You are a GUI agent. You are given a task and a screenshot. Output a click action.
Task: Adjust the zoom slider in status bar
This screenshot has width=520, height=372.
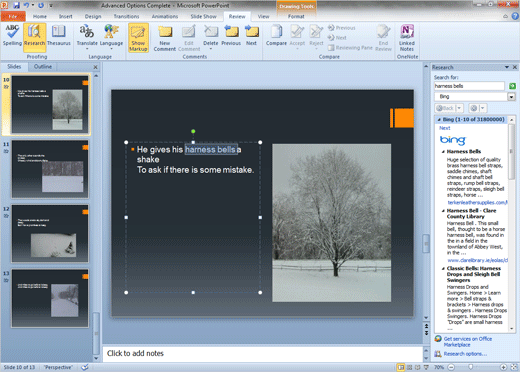(470, 367)
